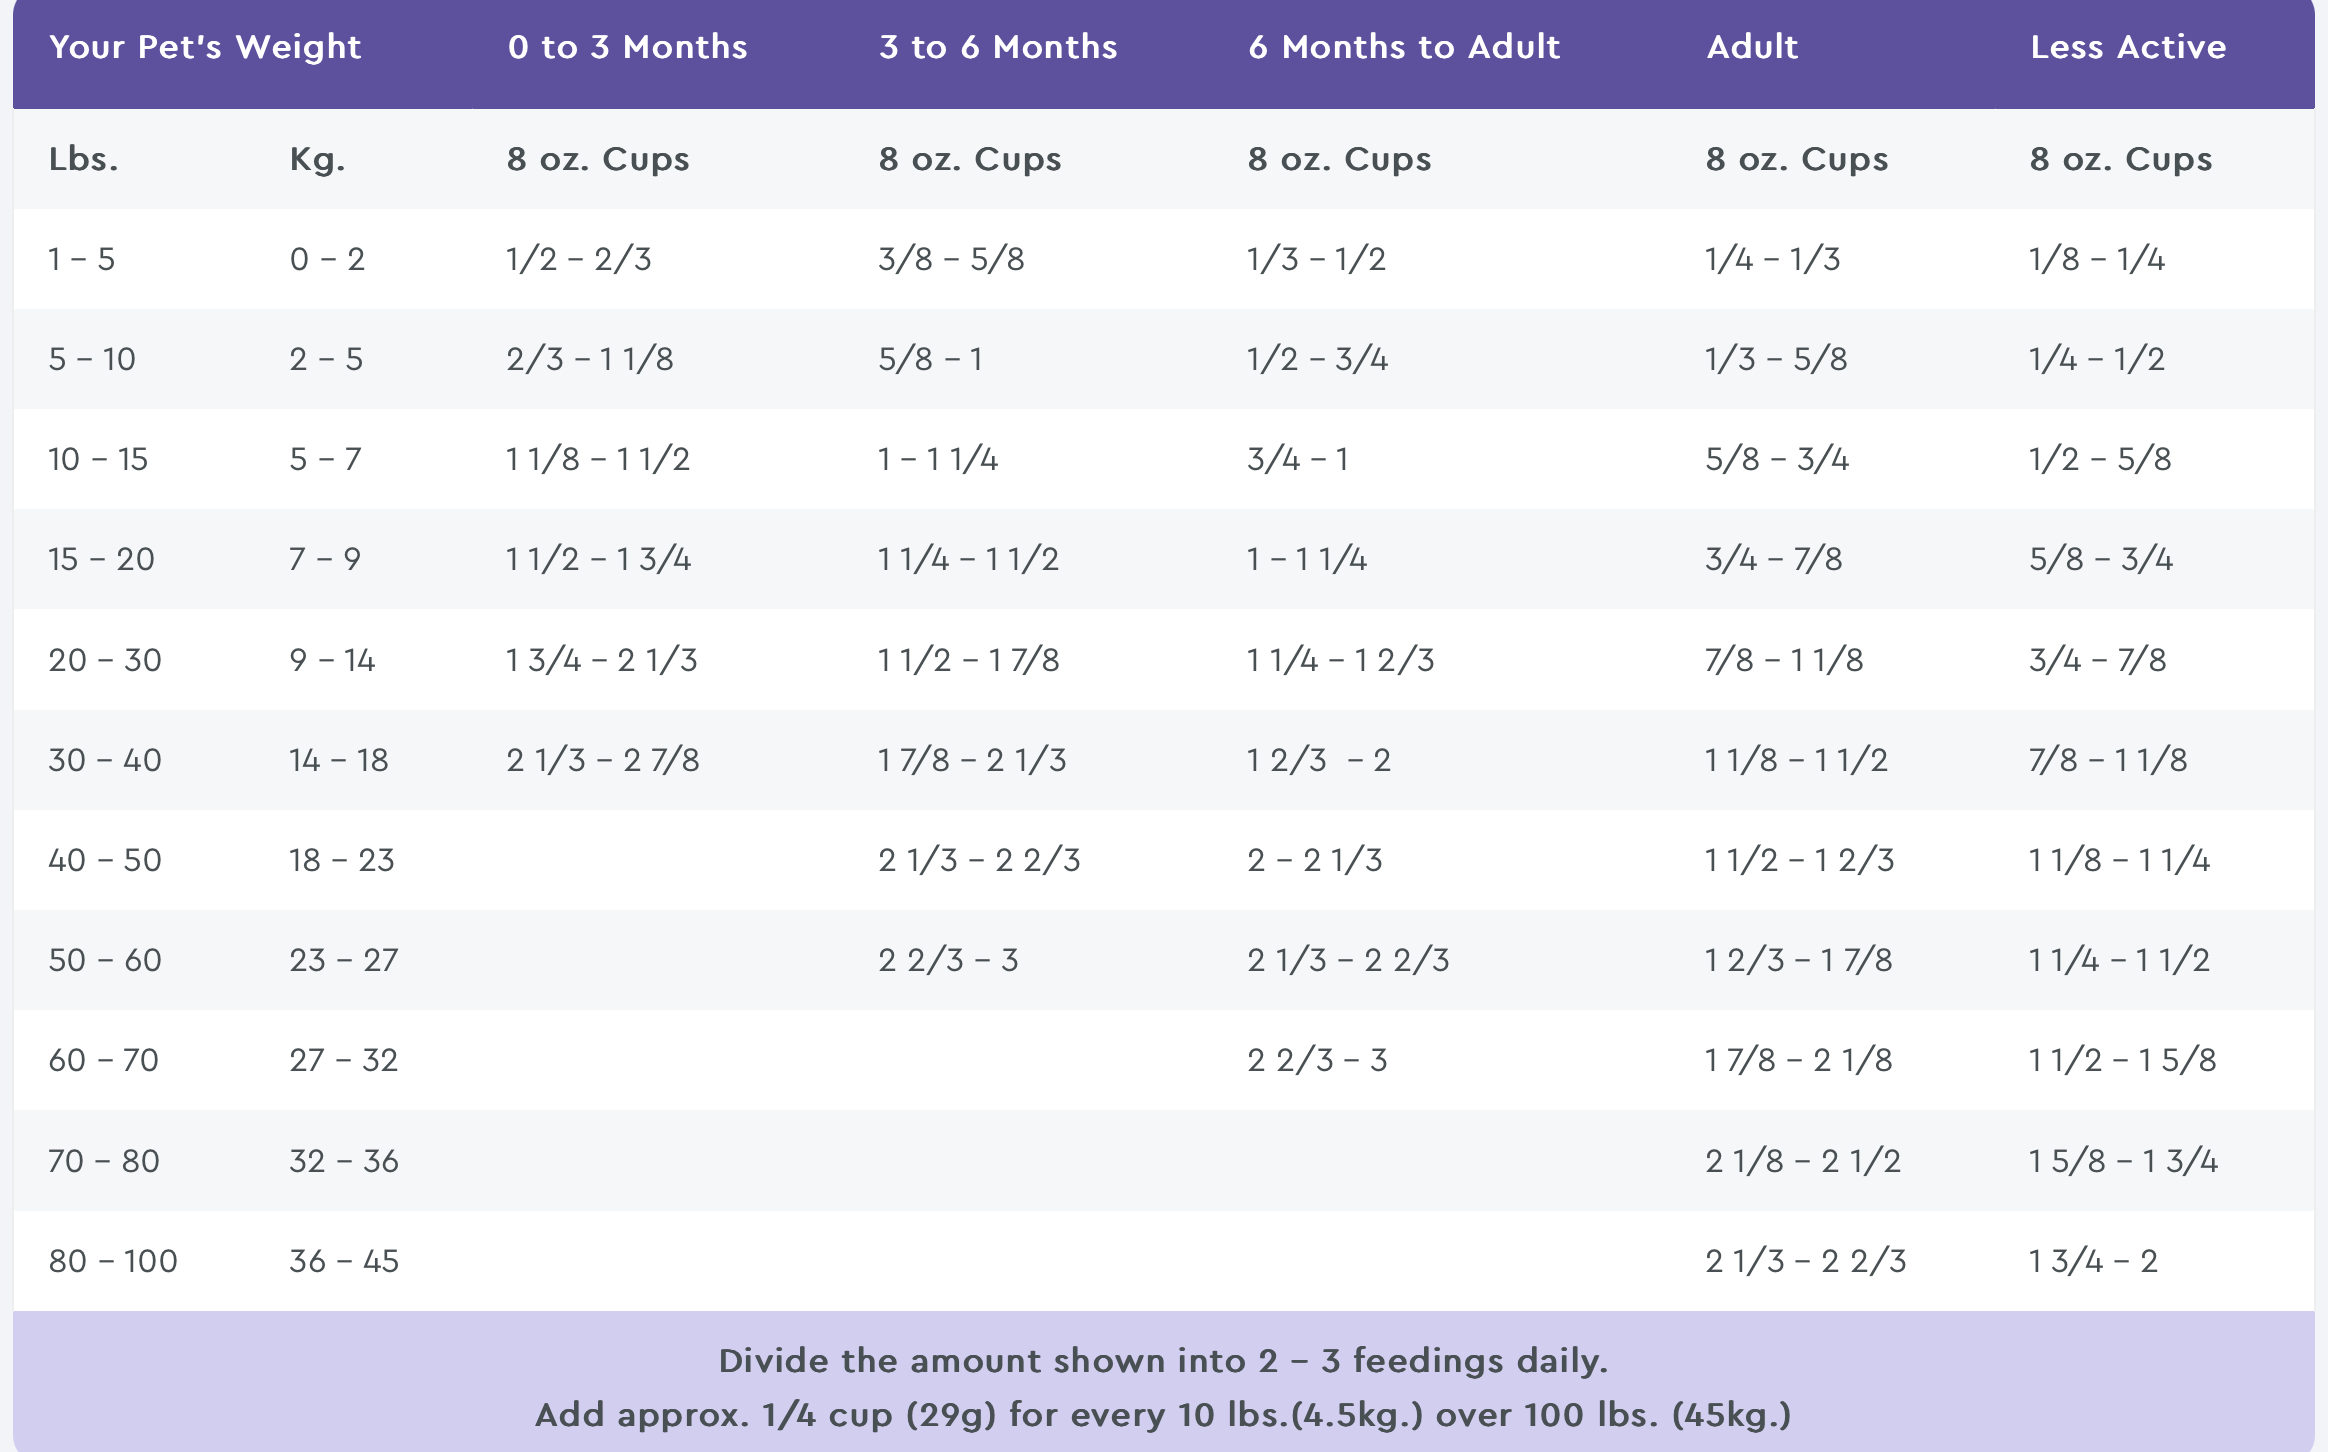Click the "3 to 6 Months" header

point(998,47)
